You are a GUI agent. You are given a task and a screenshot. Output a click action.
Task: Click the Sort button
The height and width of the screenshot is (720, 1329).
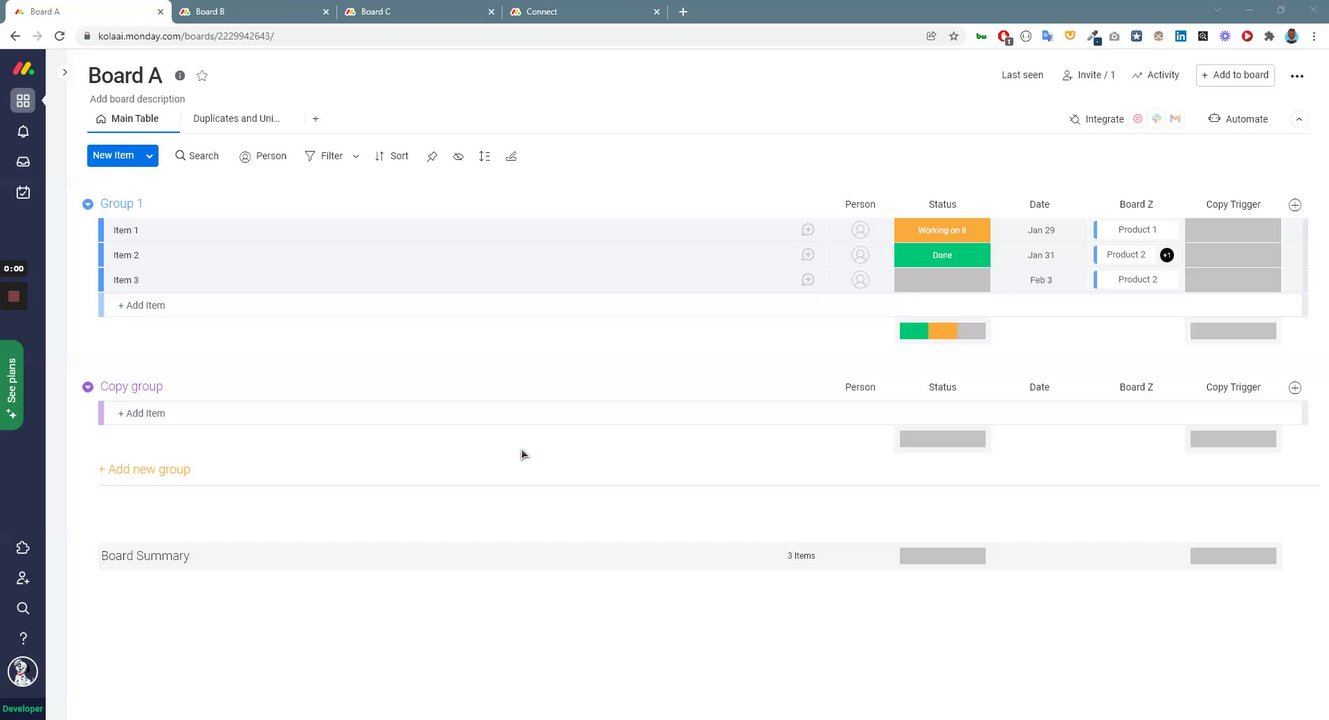pyautogui.click(x=391, y=156)
